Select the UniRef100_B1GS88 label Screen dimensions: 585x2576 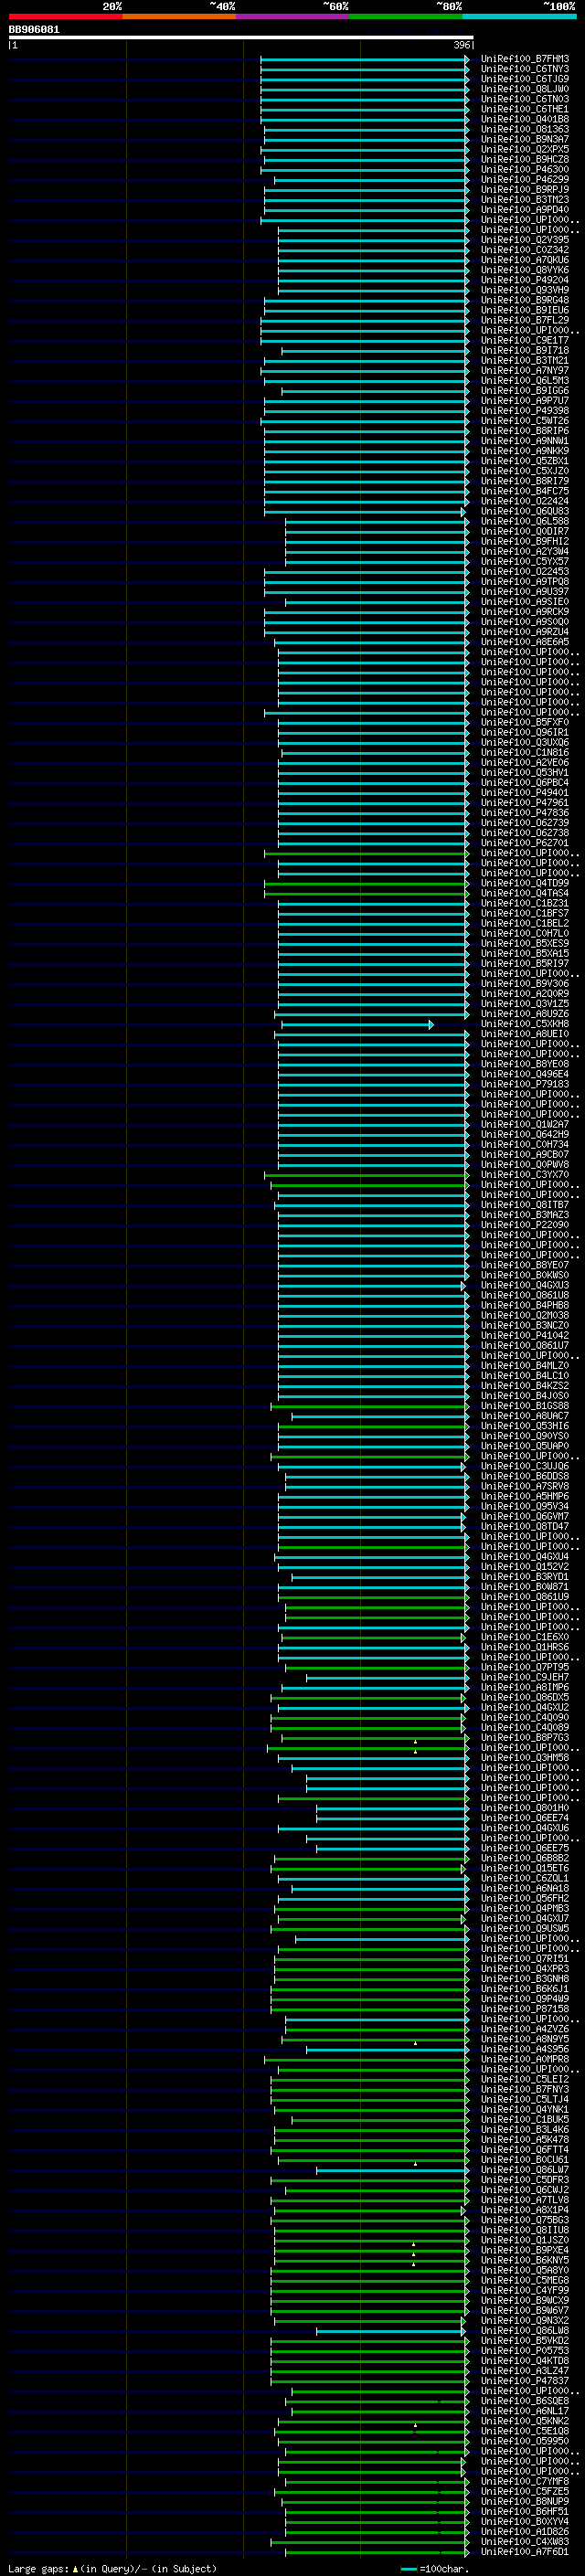pos(525,1406)
